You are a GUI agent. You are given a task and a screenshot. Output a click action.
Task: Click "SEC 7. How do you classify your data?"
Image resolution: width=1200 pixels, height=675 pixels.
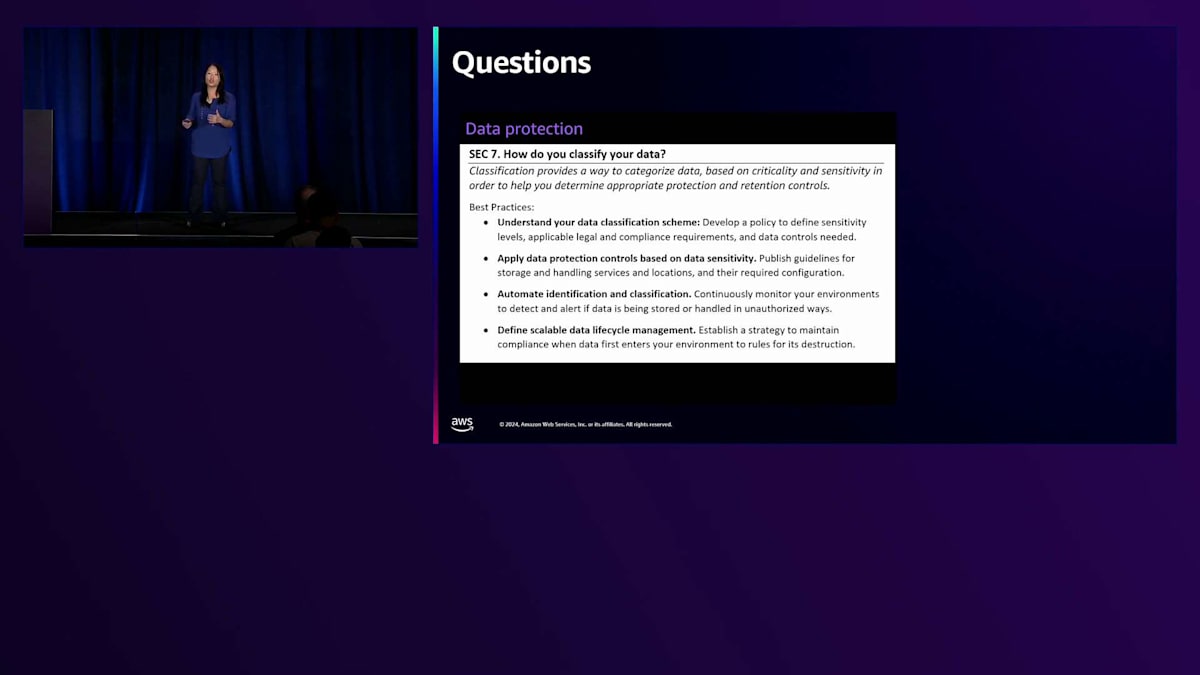[x=567, y=154]
